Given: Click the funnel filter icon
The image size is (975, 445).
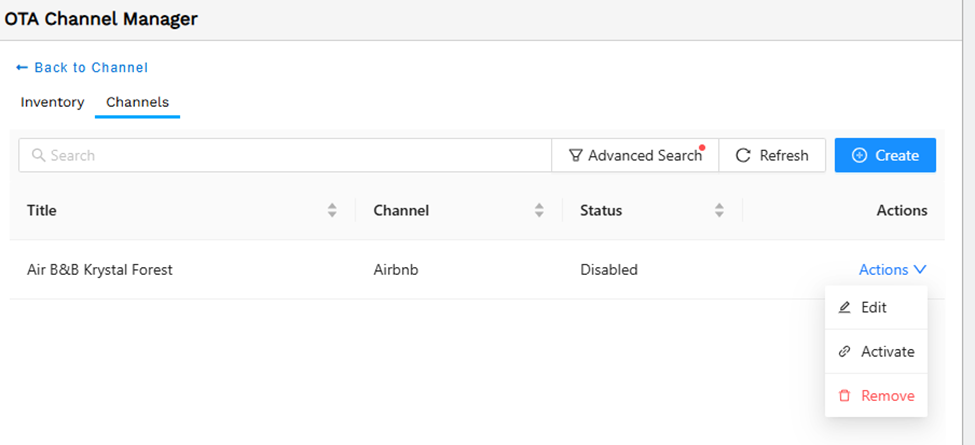Looking at the screenshot, I should [x=576, y=155].
